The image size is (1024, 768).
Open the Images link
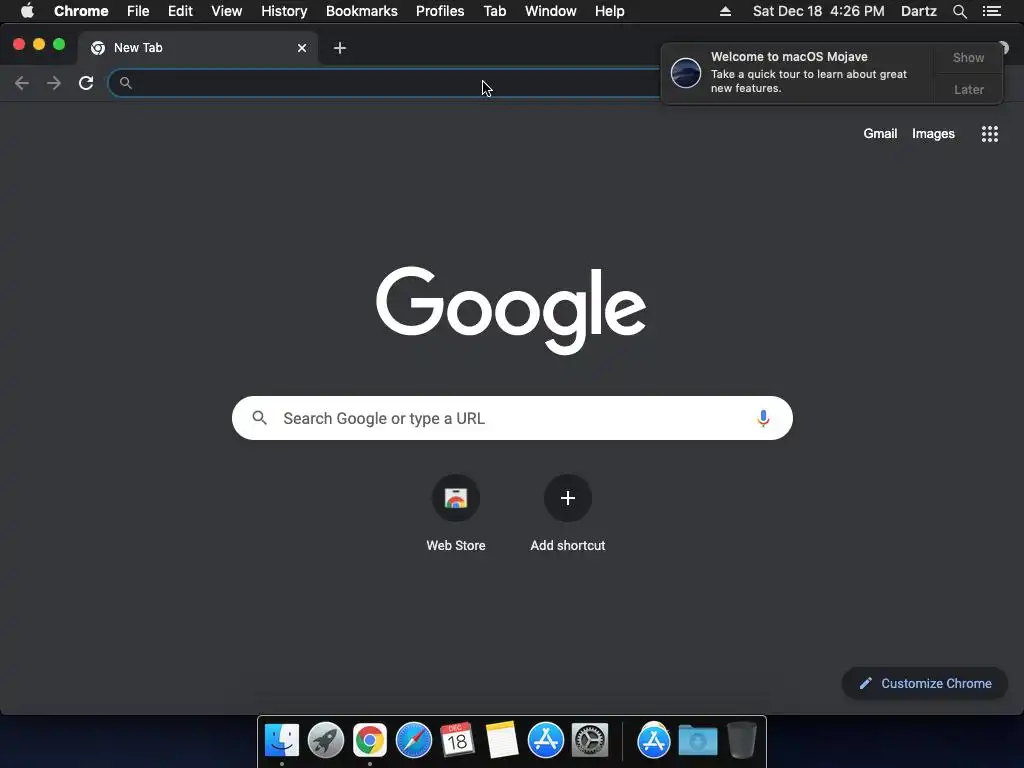(933, 133)
